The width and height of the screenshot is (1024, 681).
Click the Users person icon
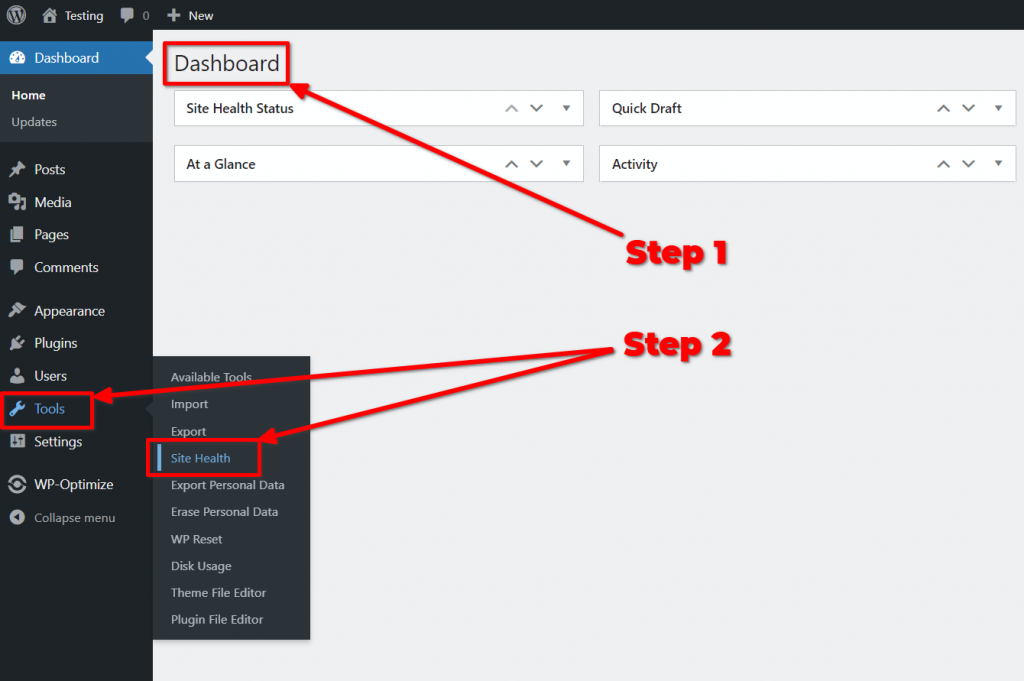point(18,375)
